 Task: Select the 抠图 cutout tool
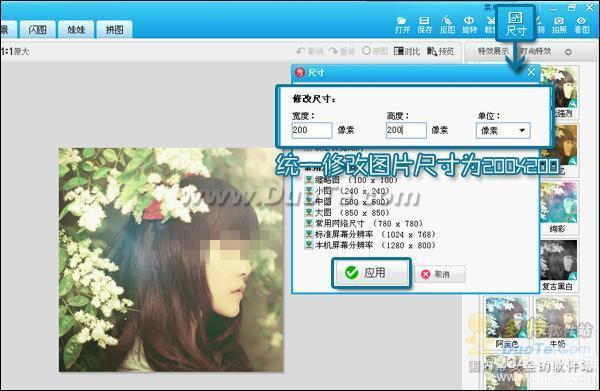click(447, 25)
